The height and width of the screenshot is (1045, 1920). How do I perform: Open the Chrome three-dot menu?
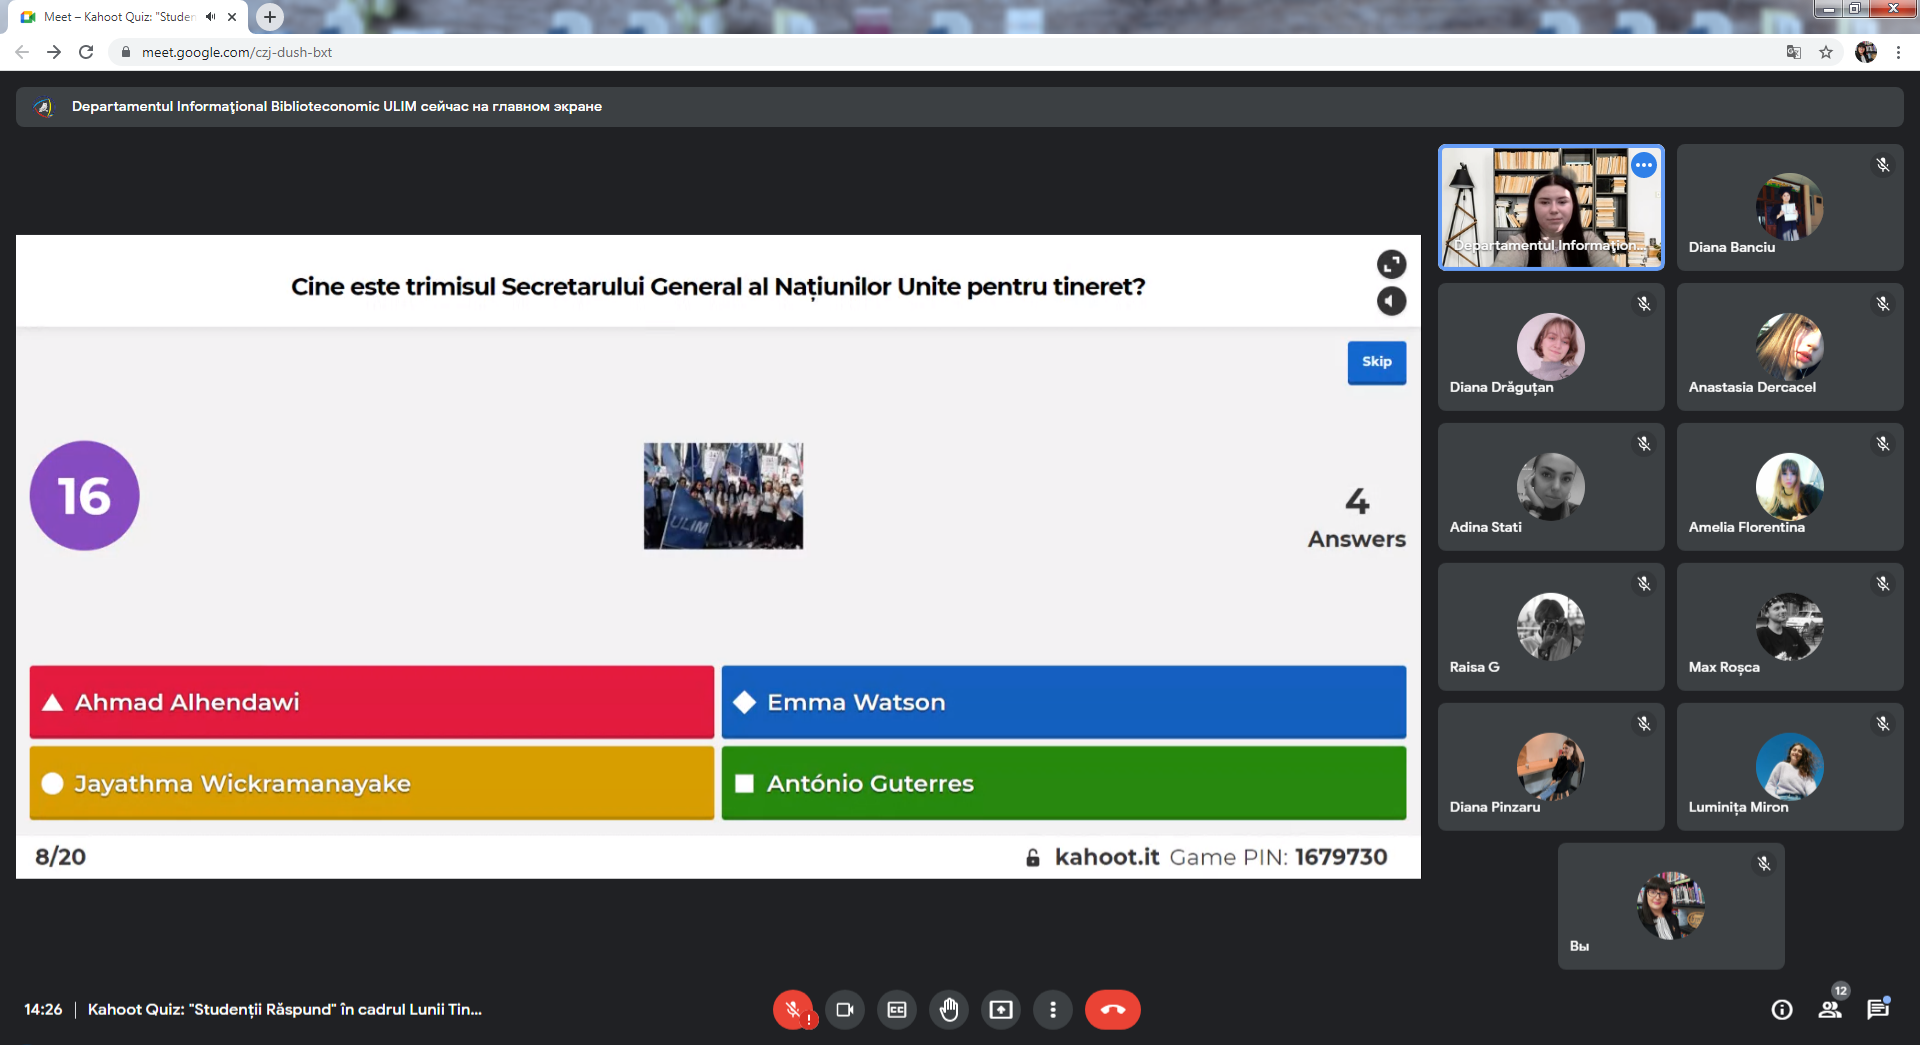[x=1898, y=52]
